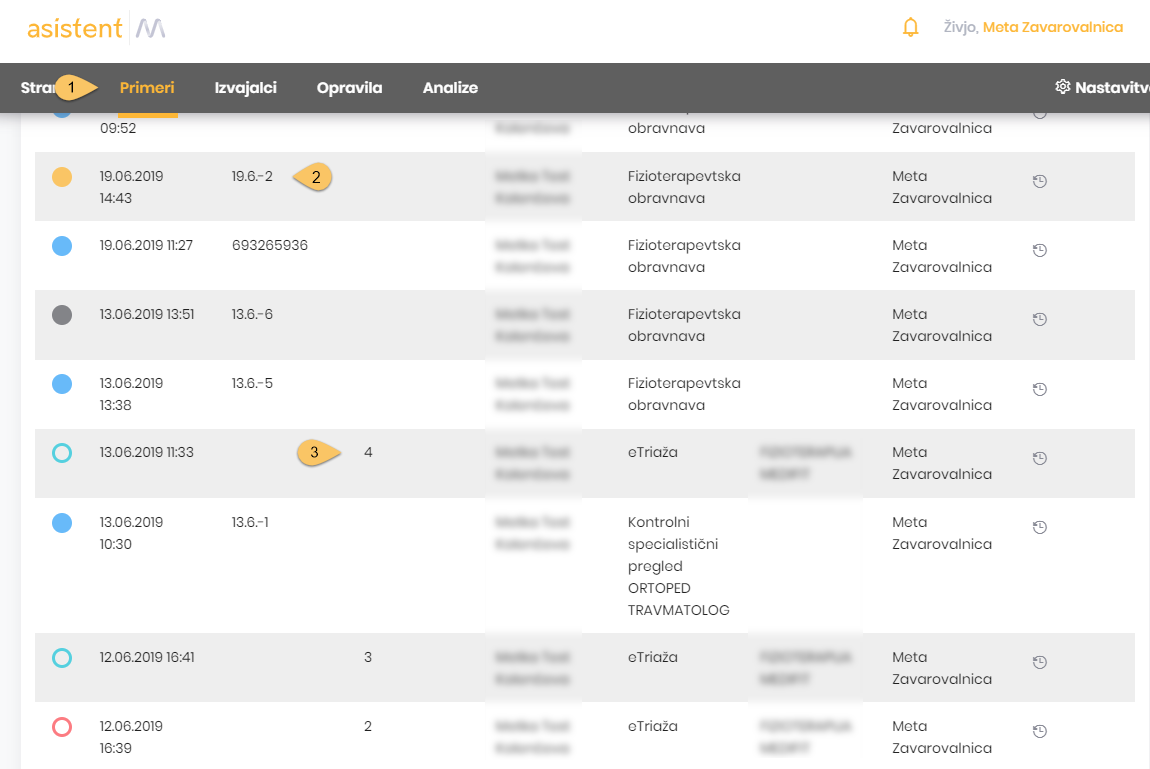The height and width of the screenshot is (769, 1150).
Task: Click the orange status dot for 19.6.-2
Action: click(62, 177)
